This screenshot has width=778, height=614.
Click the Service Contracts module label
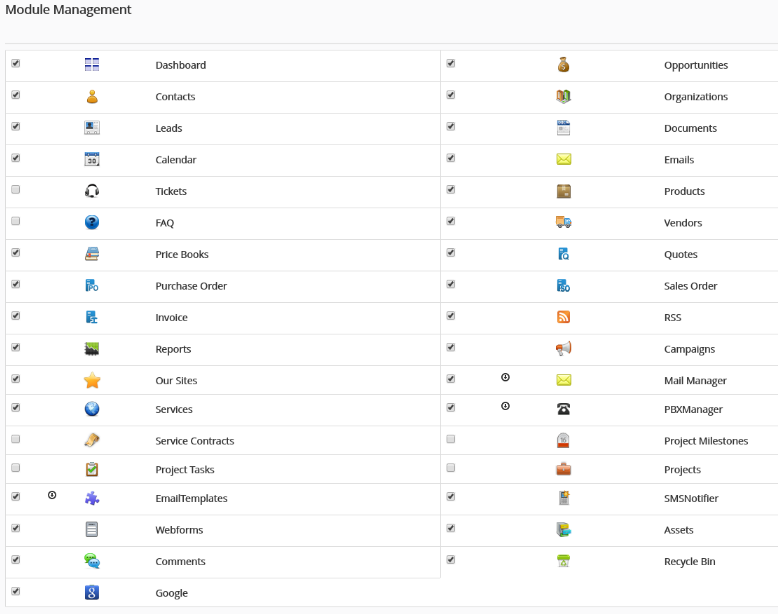(194, 441)
